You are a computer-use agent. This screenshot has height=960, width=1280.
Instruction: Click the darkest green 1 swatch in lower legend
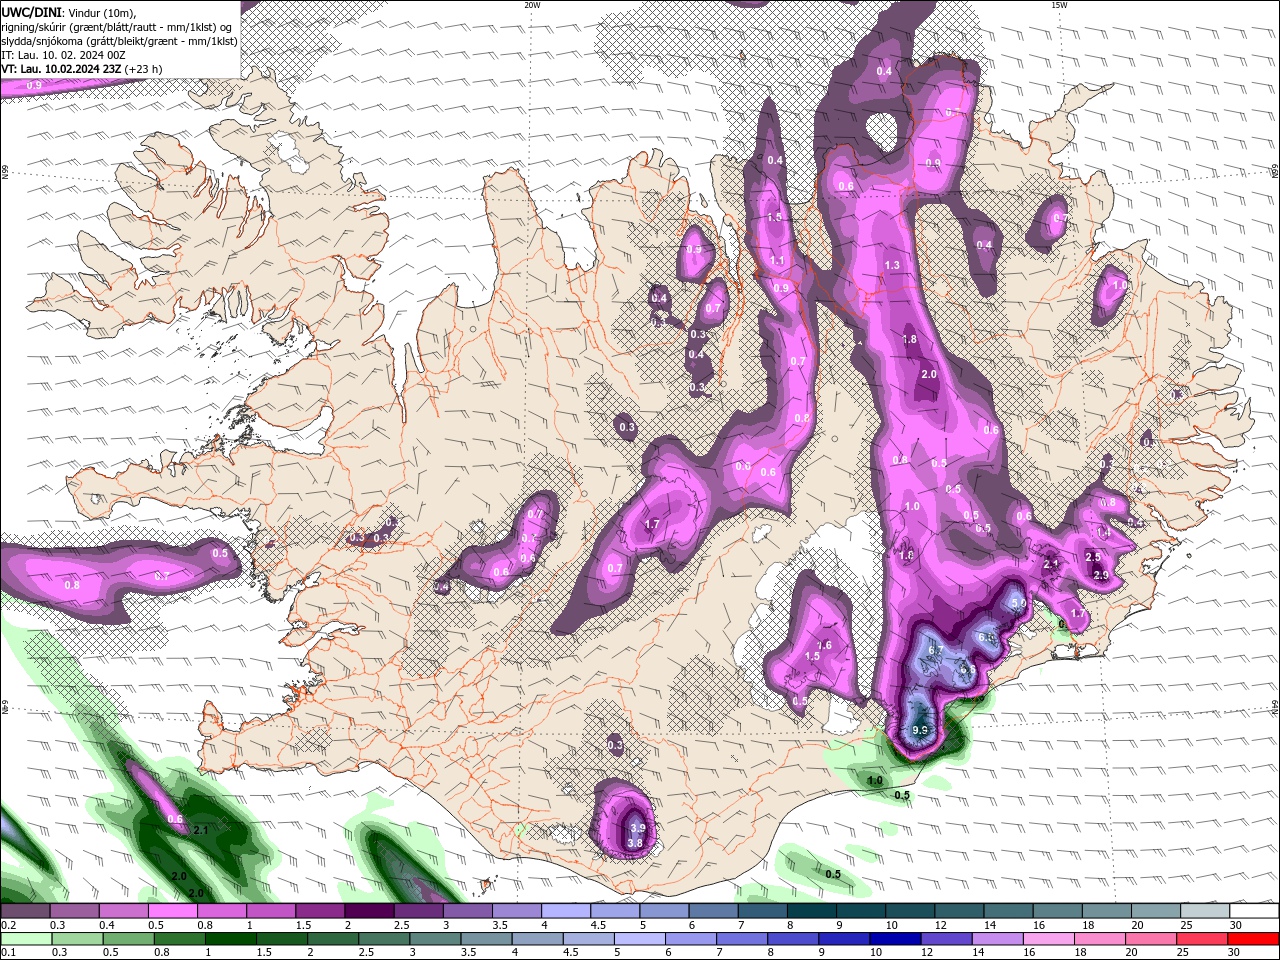point(232,939)
